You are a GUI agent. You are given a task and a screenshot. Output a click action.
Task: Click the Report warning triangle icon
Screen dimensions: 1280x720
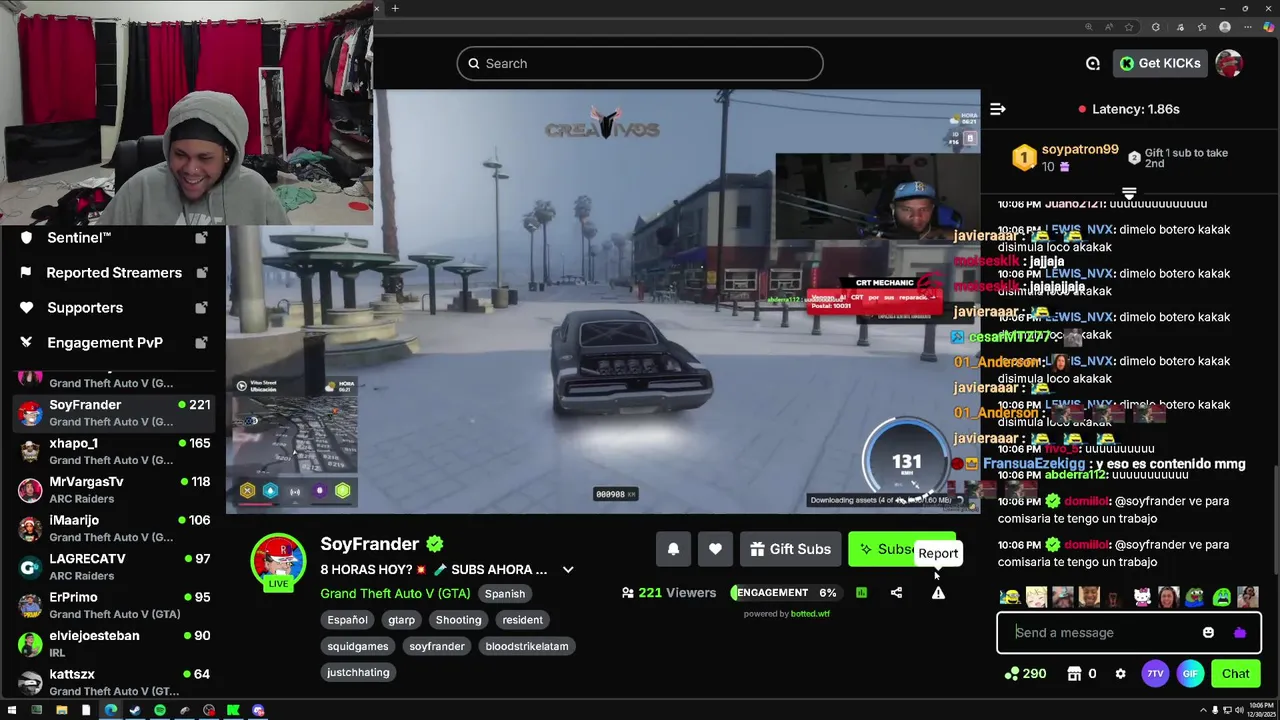(x=938, y=593)
